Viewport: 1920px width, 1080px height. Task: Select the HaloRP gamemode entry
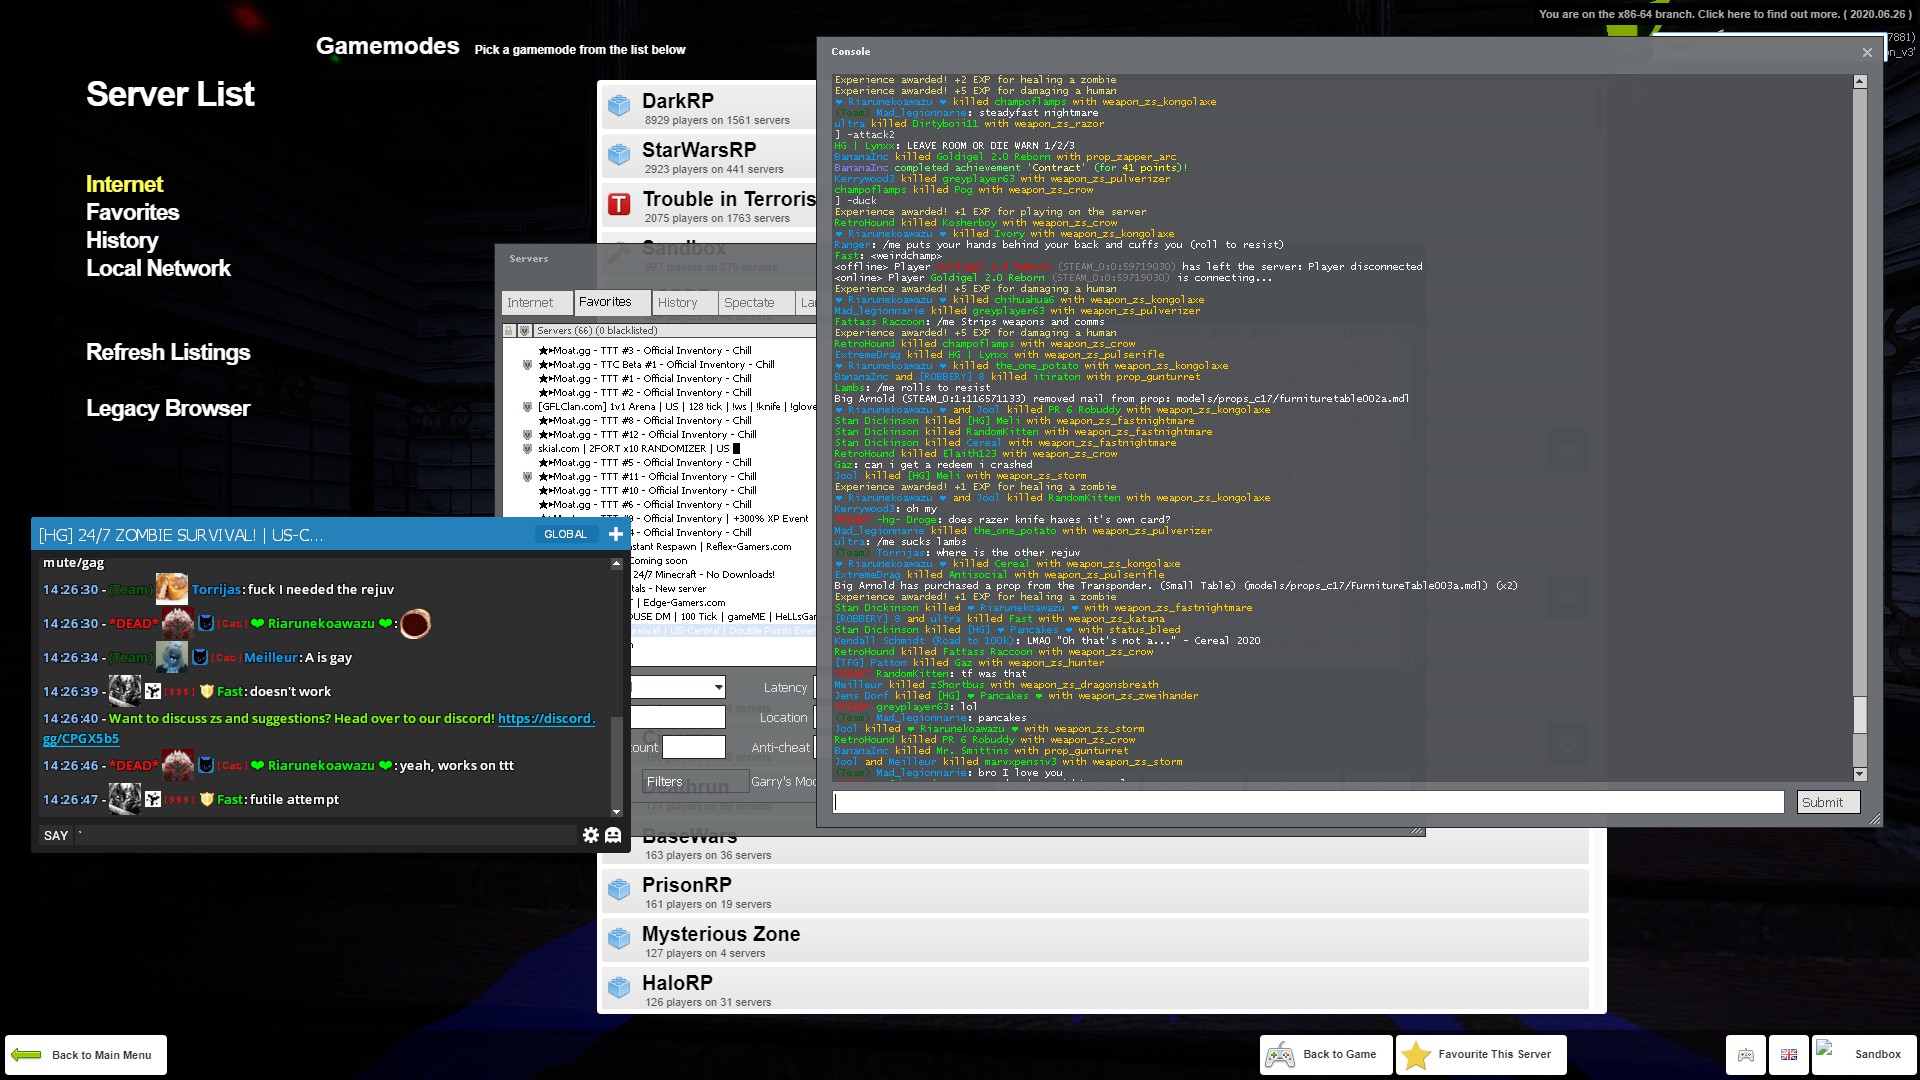coord(1095,988)
